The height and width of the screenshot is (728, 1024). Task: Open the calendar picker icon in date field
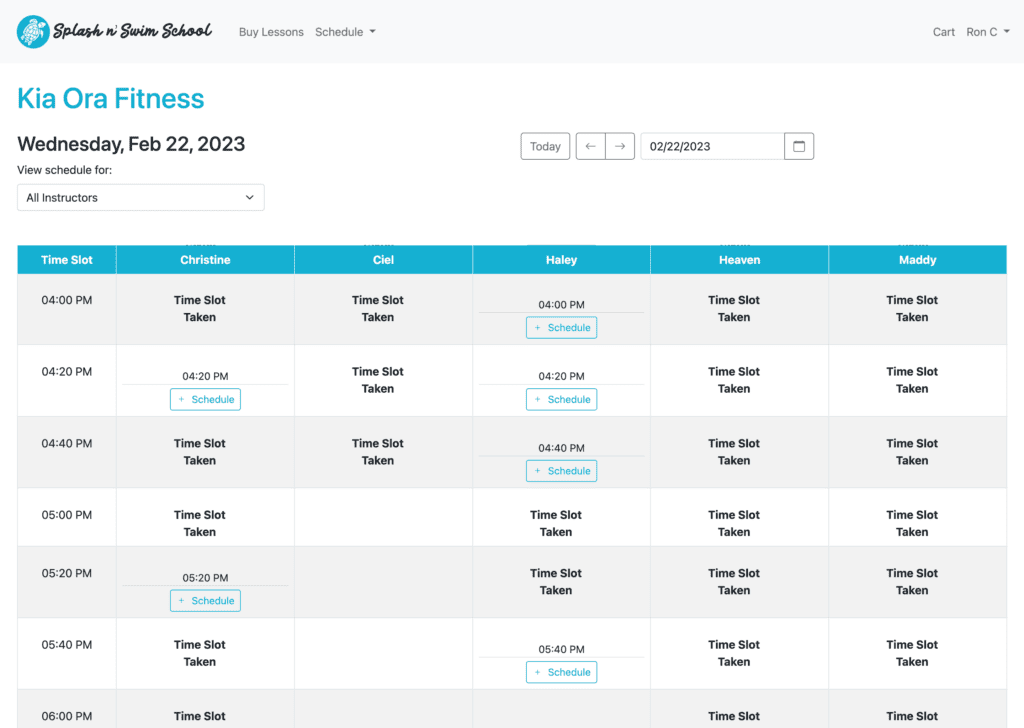tap(798, 146)
